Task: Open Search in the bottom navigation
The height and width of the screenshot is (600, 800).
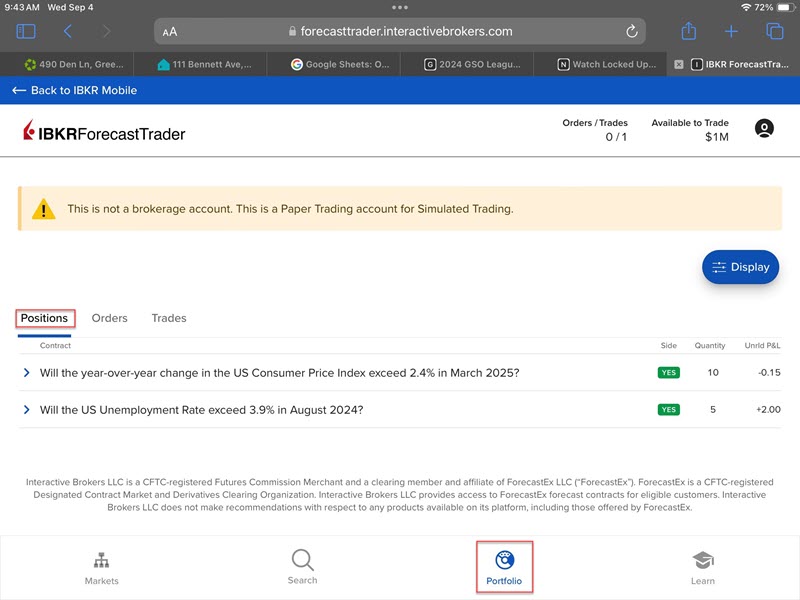Action: point(303,567)
